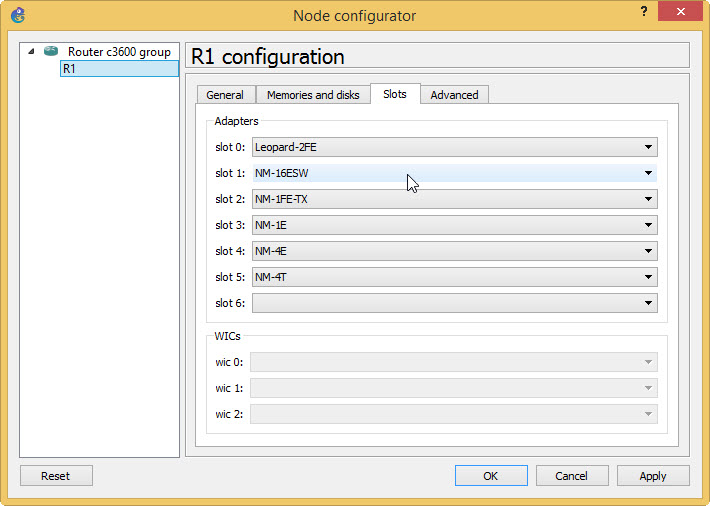This screenshot has width=710, height=506.
Task: Click the GNS3 application icon in title bar
Action: point(18,15)
